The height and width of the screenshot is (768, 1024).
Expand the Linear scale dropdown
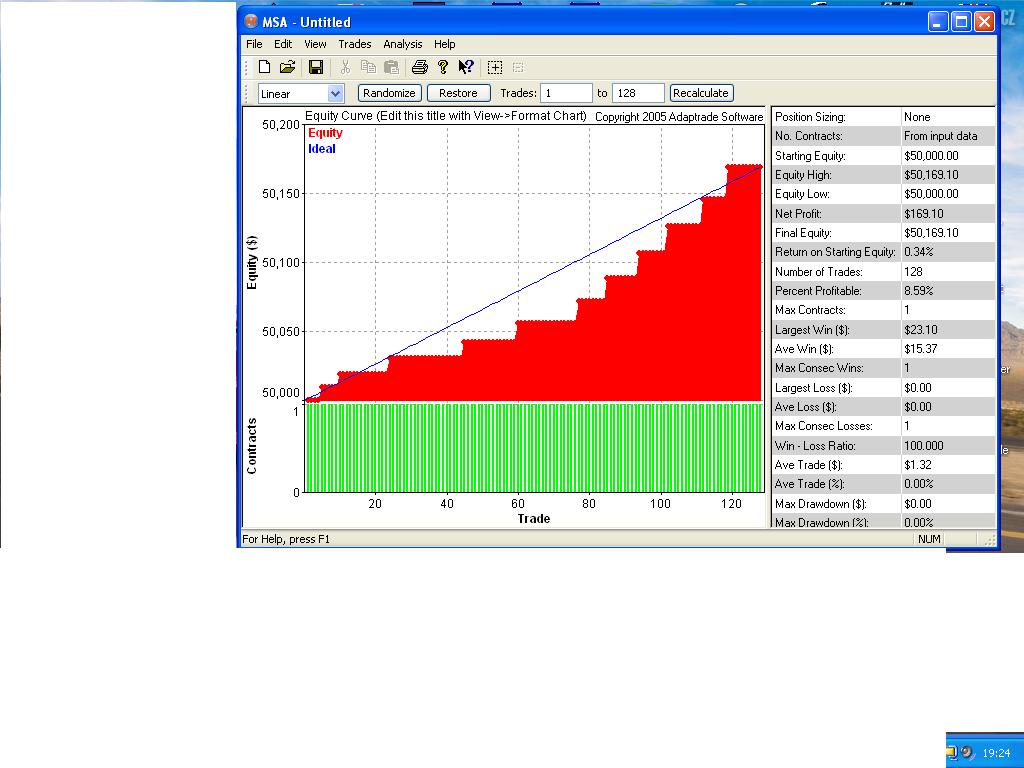pos(335,93)
